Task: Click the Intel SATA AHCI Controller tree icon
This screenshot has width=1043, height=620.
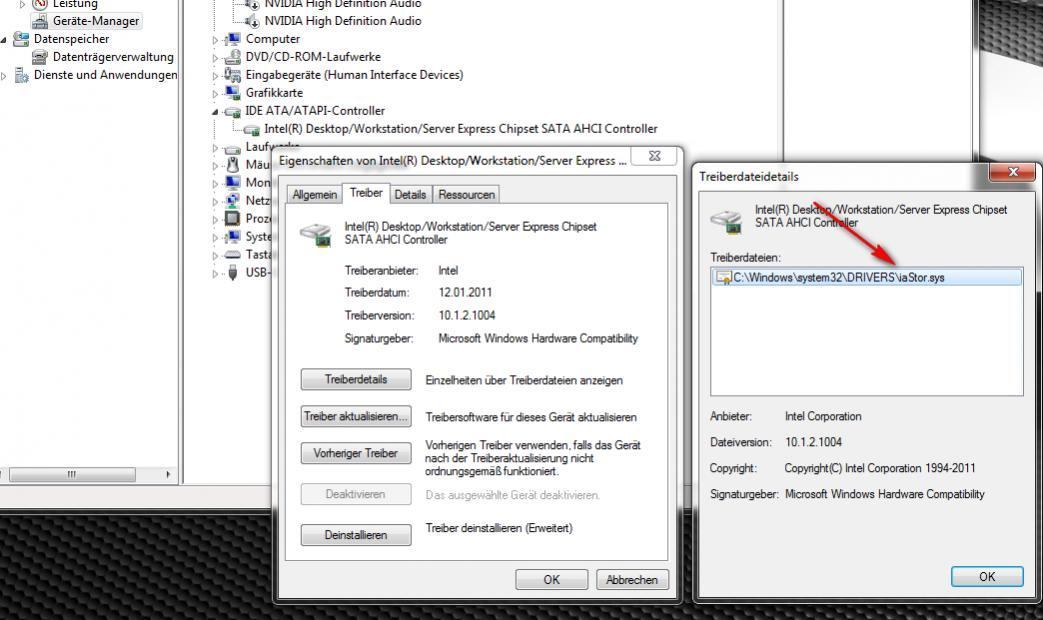Action: tap(251, 130)
